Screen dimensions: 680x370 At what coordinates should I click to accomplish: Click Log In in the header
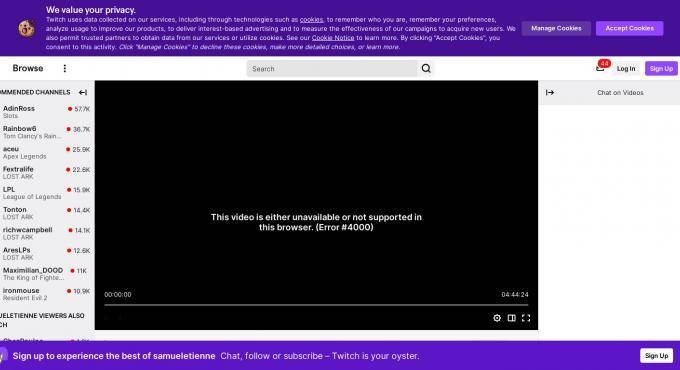626,69
